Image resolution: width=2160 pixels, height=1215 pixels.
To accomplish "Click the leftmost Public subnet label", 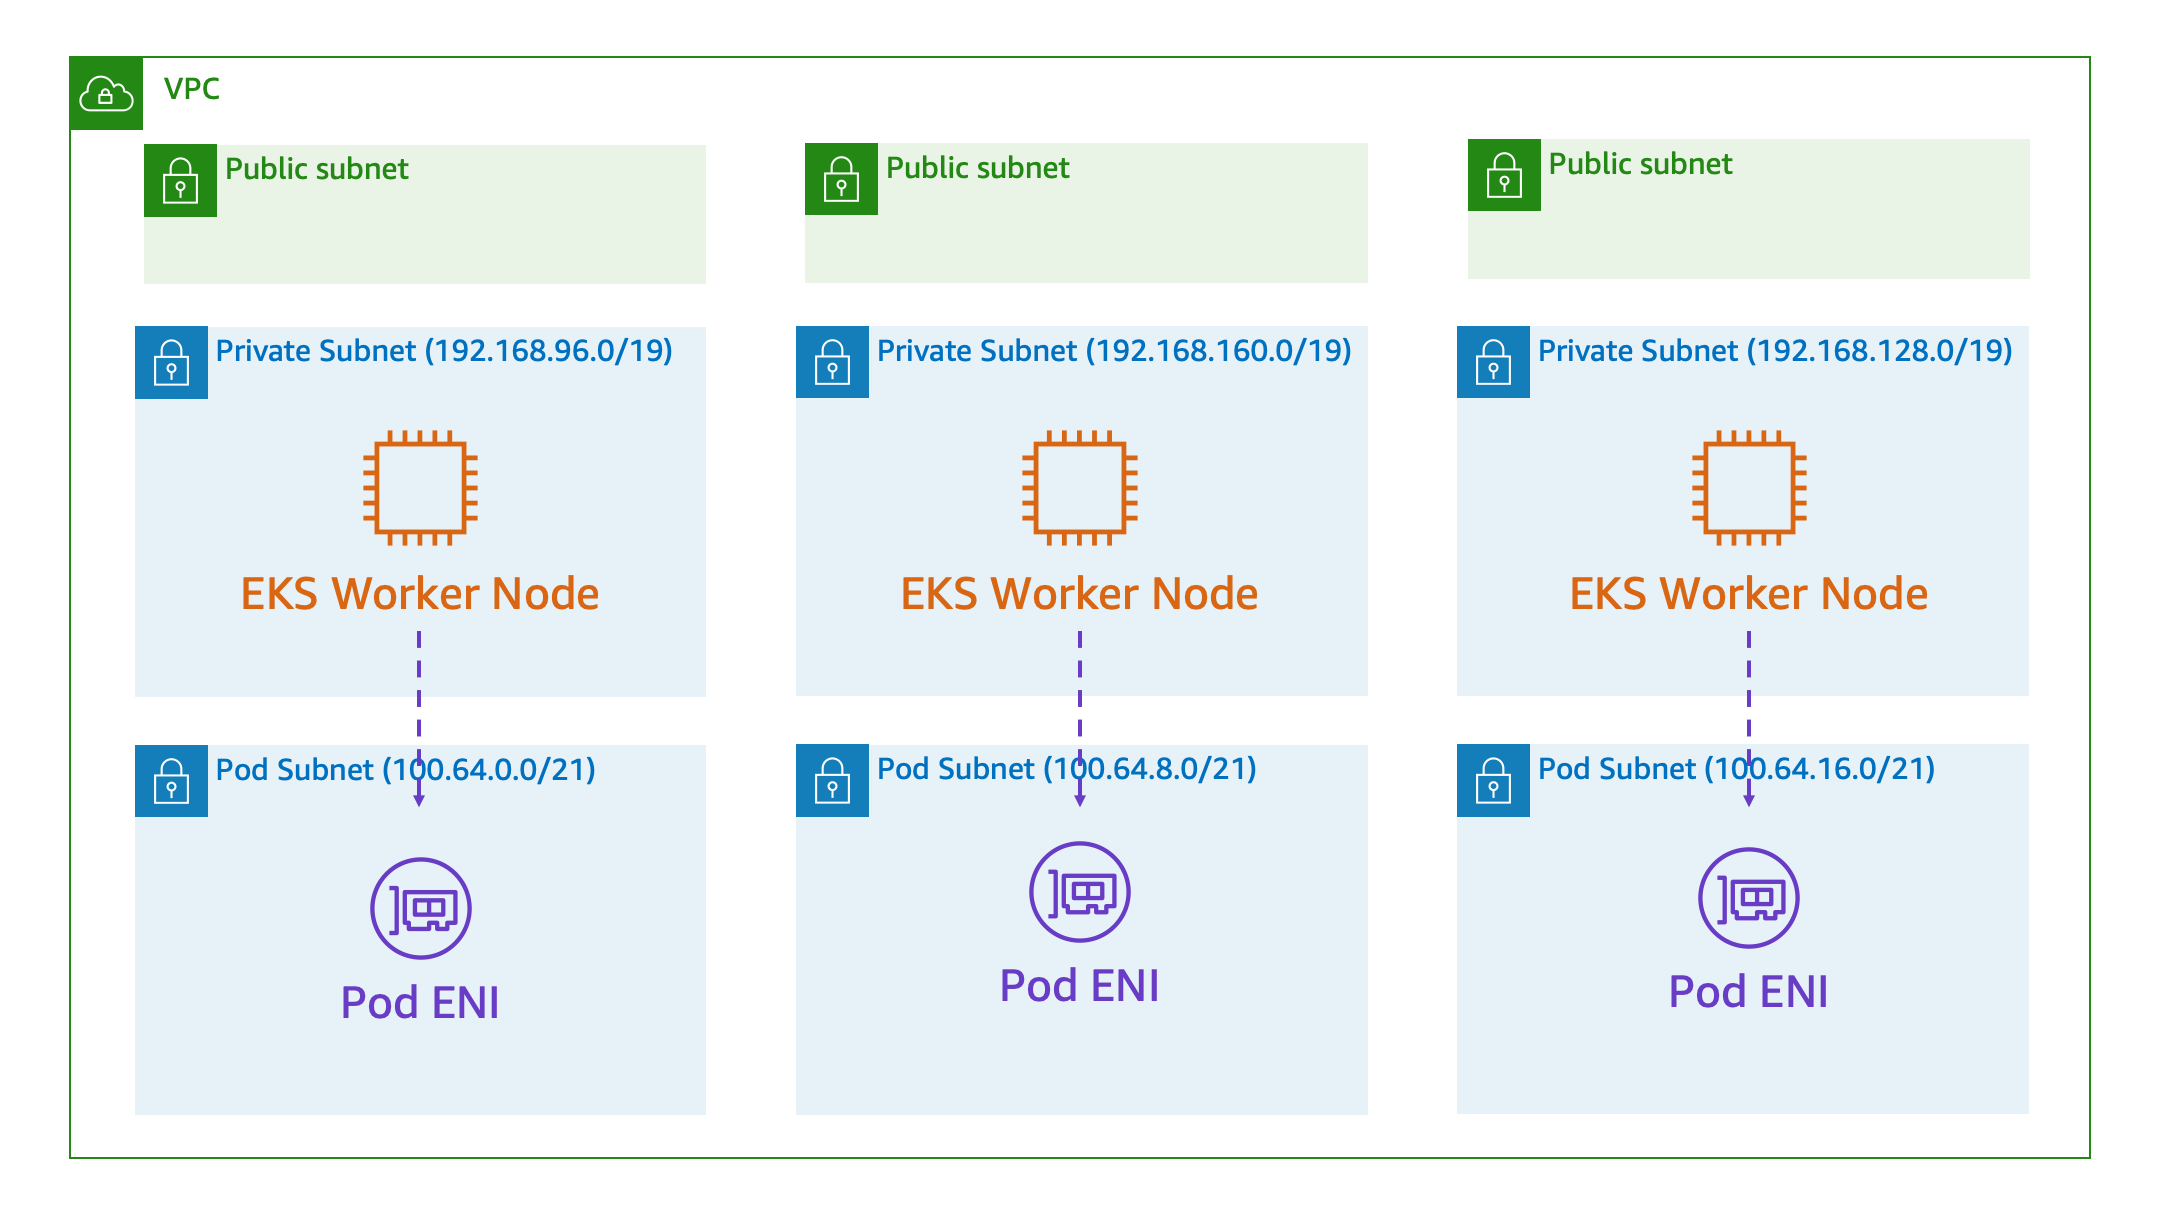I will (x=317, y=169).
